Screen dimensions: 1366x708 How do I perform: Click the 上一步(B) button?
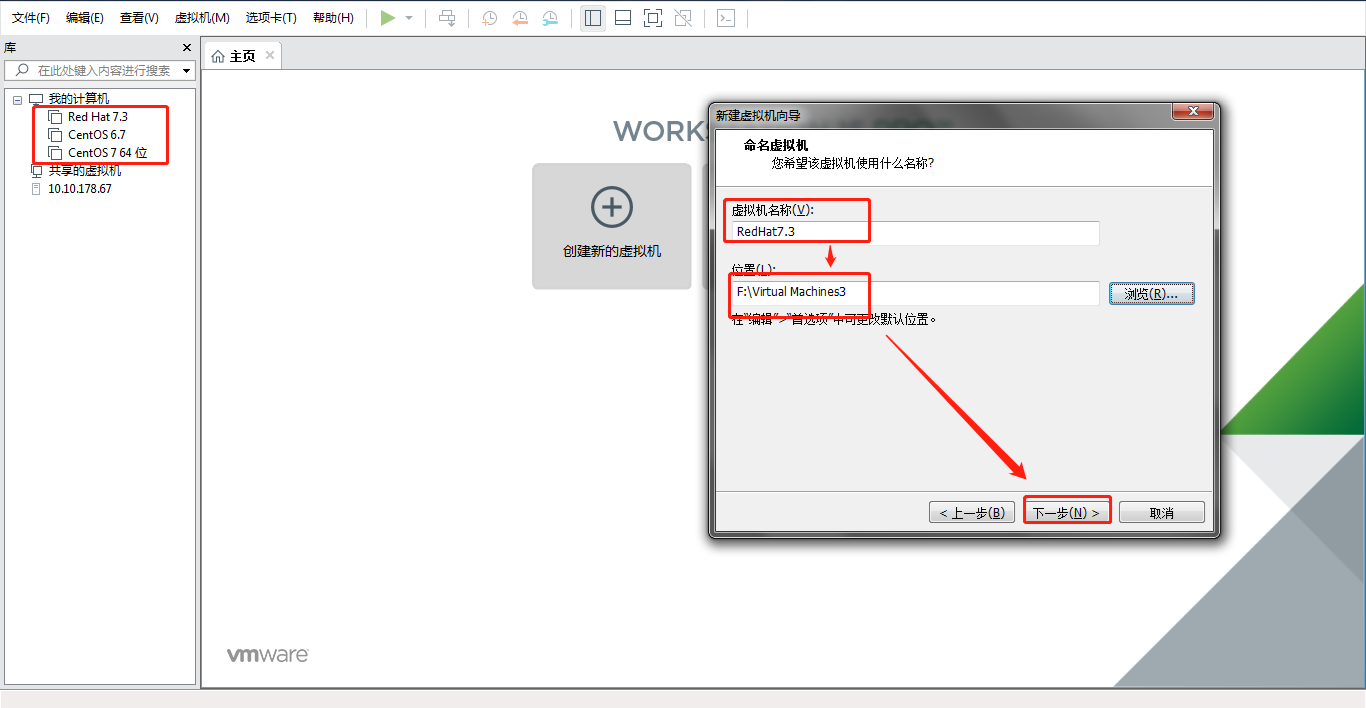click(x=972, y=513)
